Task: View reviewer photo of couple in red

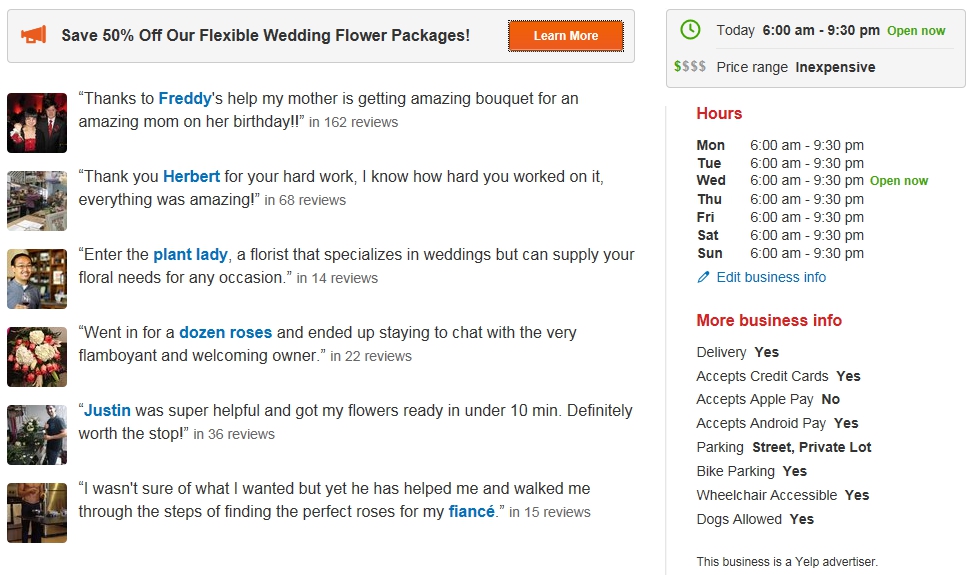Action: pyautogui.click(x=37, y=123)
